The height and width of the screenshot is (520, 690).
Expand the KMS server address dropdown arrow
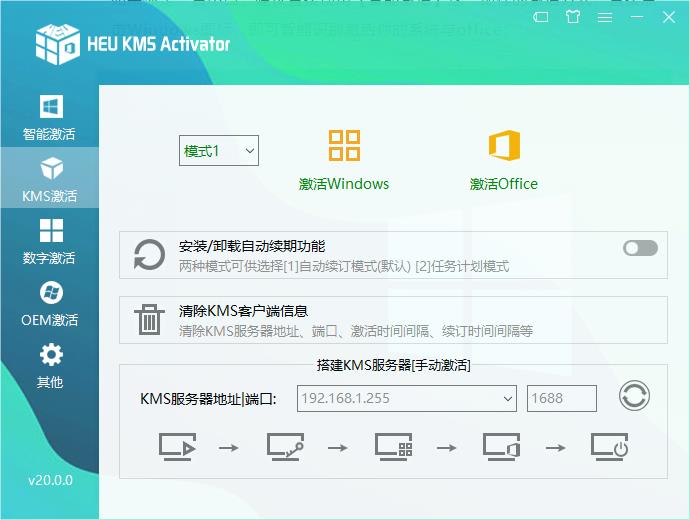508,399
